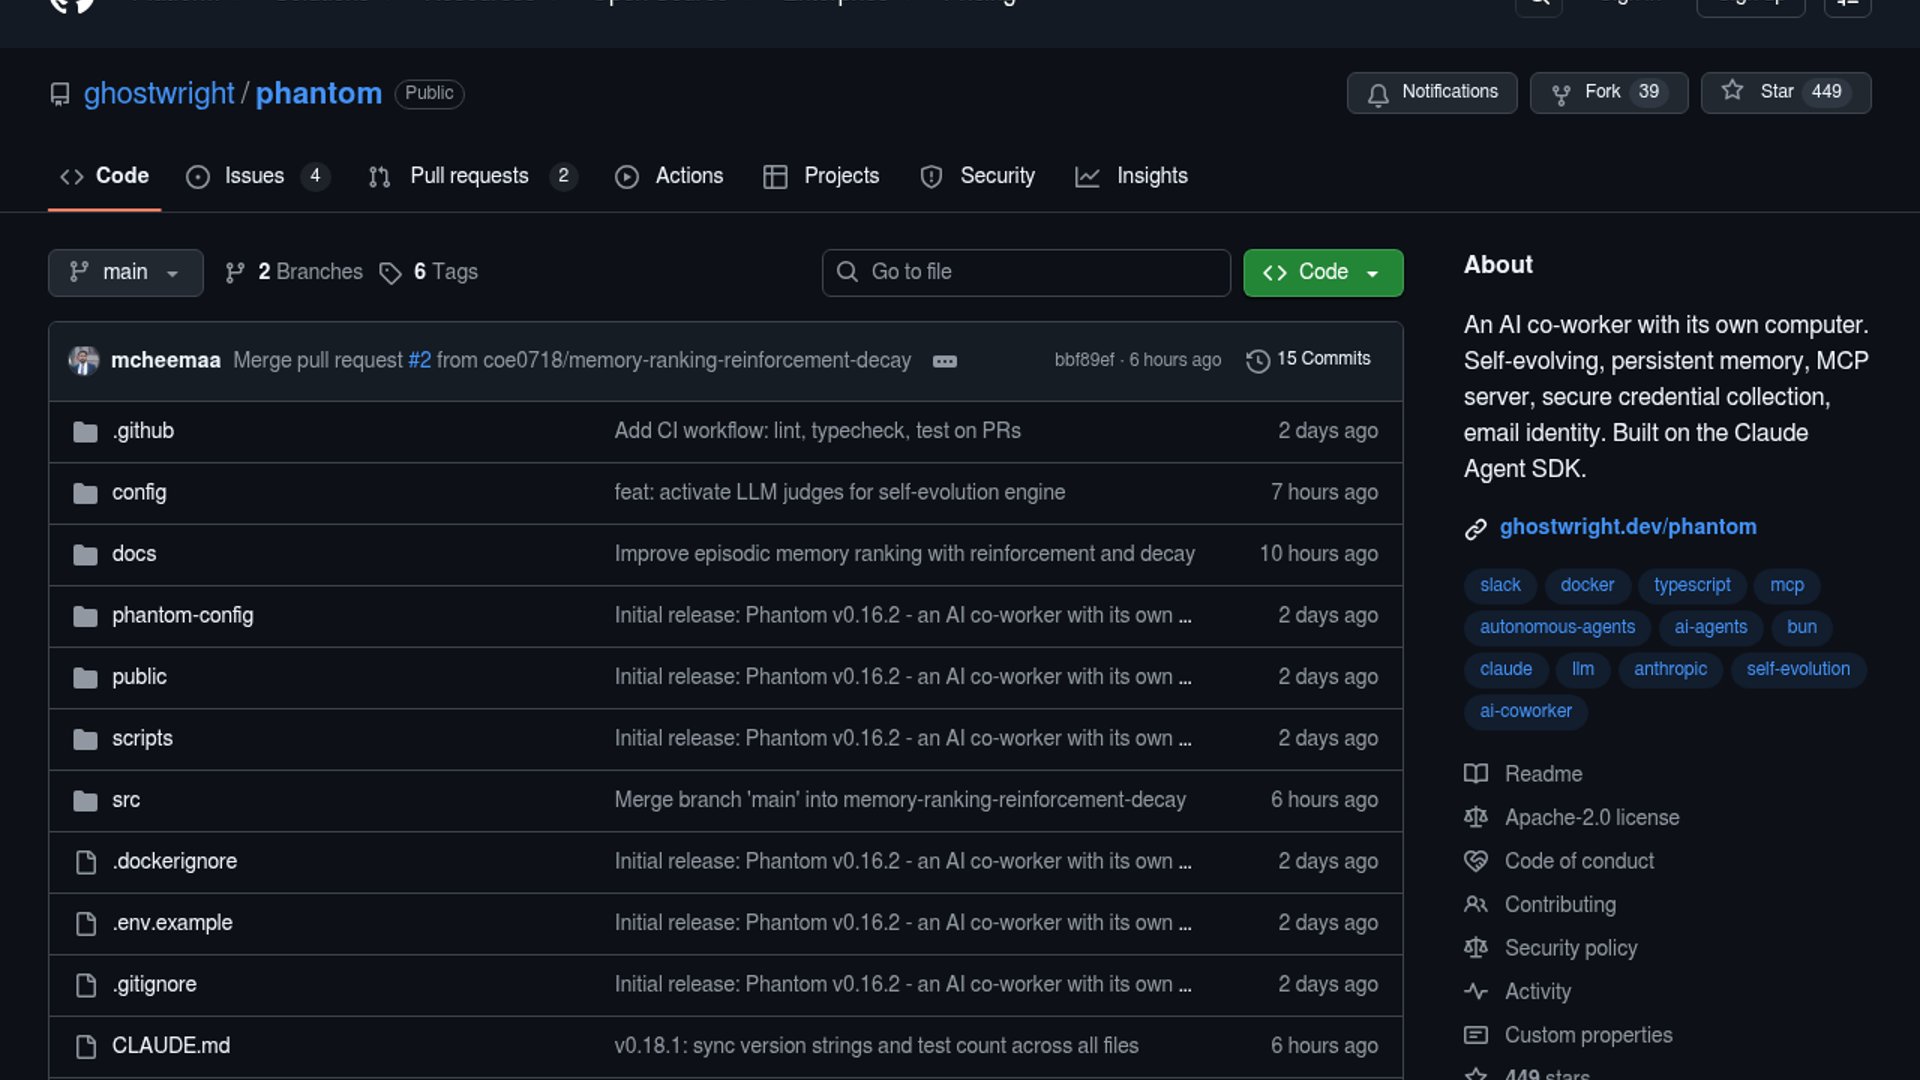Image resolution: width=1920 pixels, height=1080 pixels.
Task: Open the main branch dropdown
Action: (125, 272)
